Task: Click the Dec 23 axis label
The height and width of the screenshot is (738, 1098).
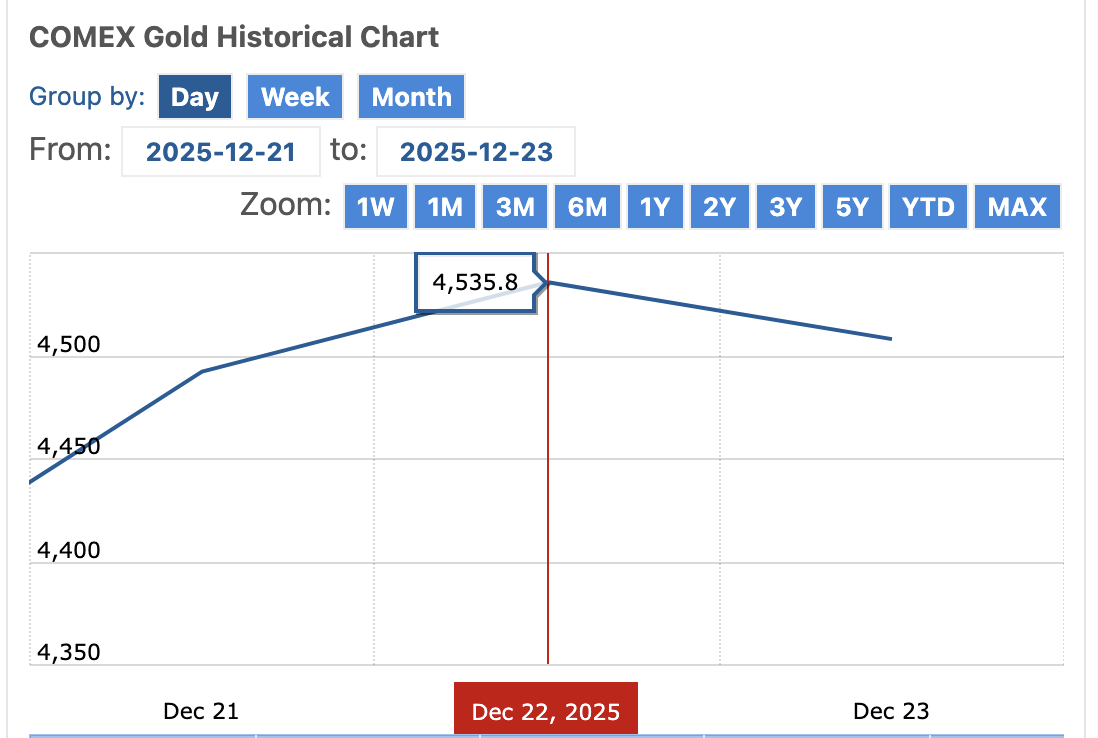Action: pos(891,711)
